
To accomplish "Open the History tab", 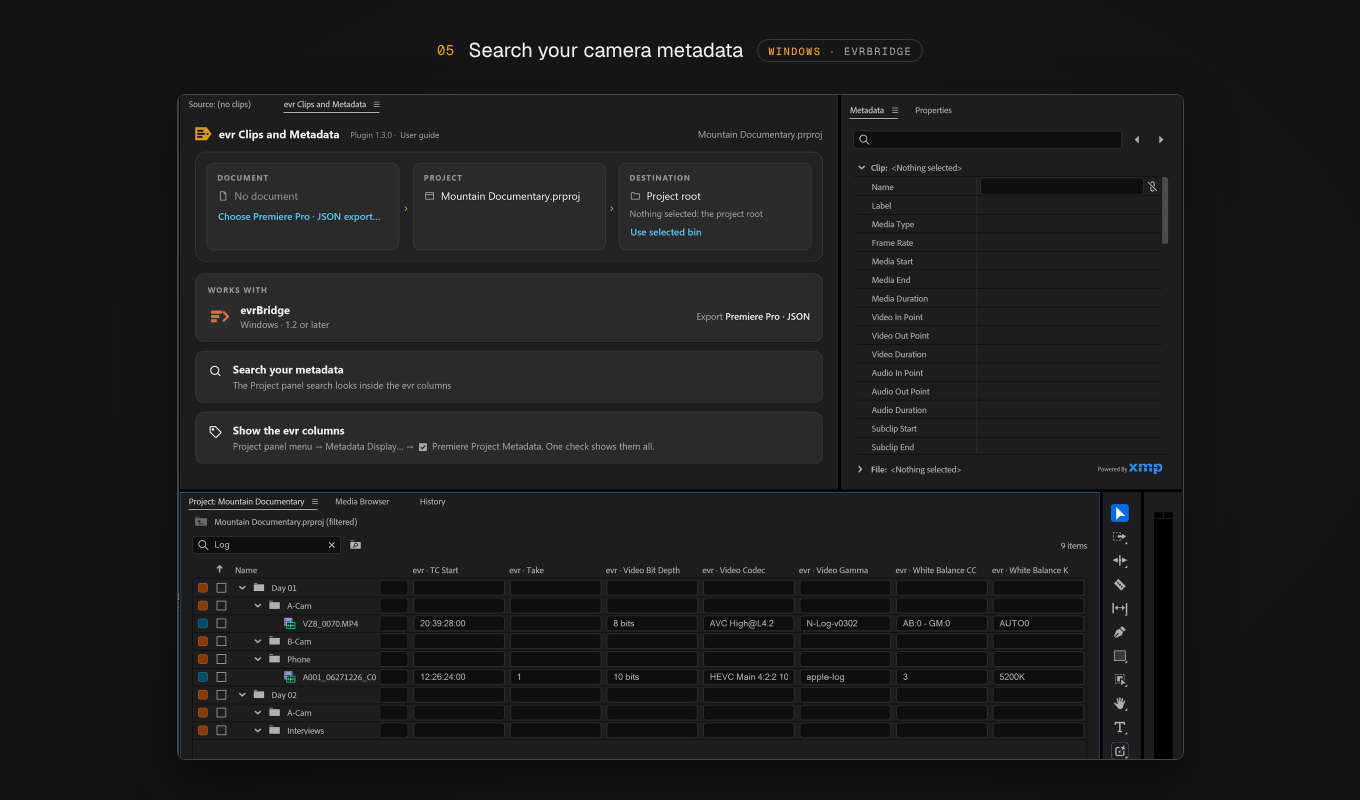I will tap(433, 502).
